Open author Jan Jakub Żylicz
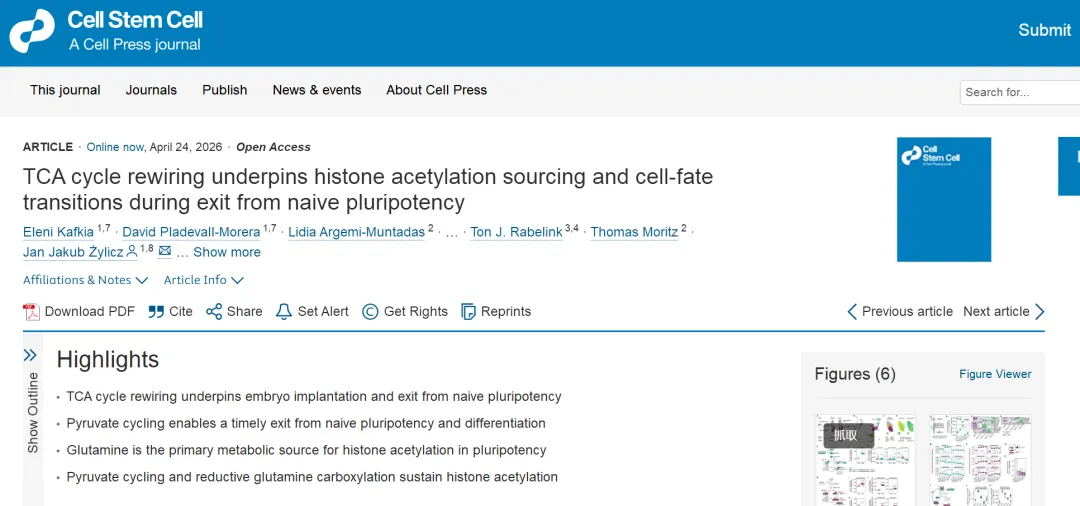The image size is (1080, 506). tap(74, 252)
